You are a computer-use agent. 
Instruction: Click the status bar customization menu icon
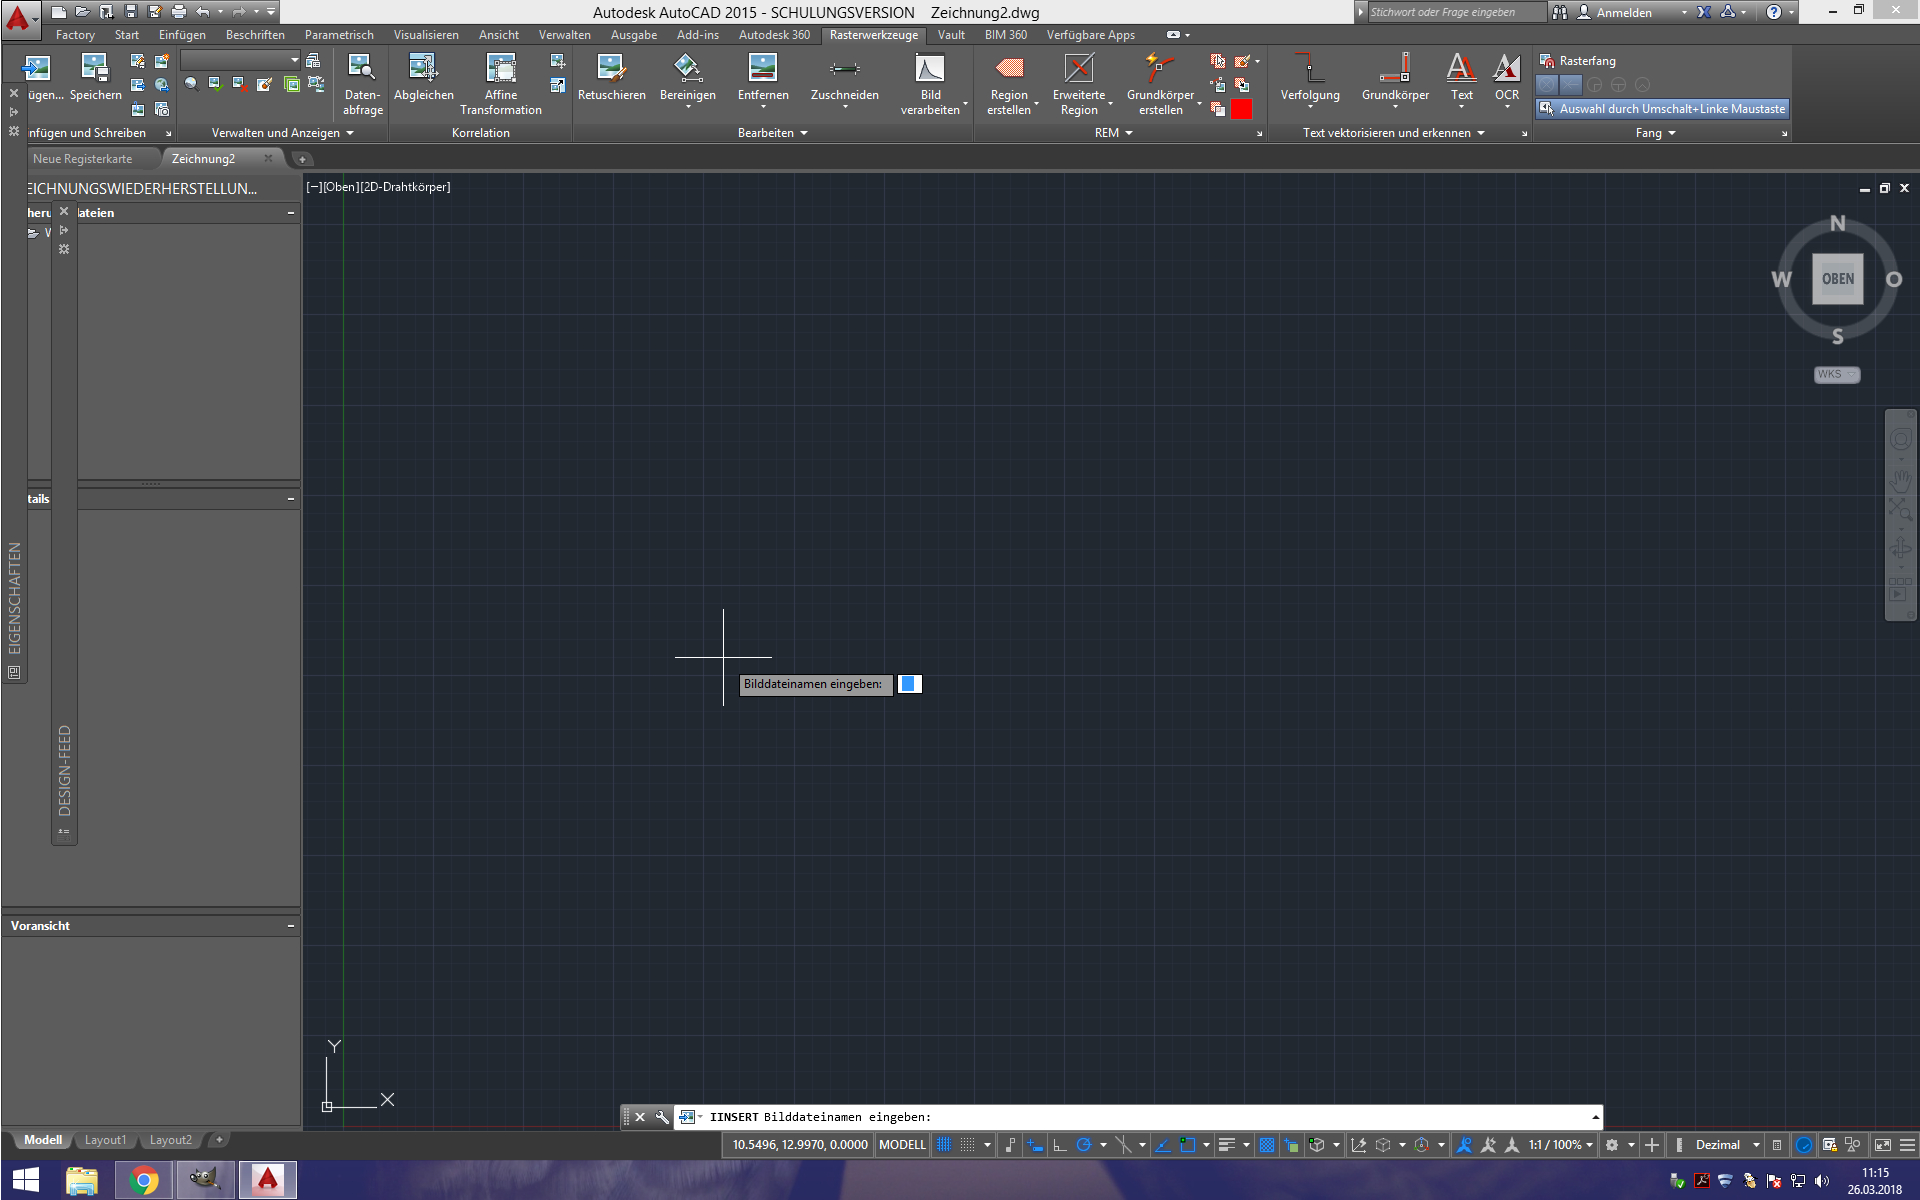point(1907,1145)
